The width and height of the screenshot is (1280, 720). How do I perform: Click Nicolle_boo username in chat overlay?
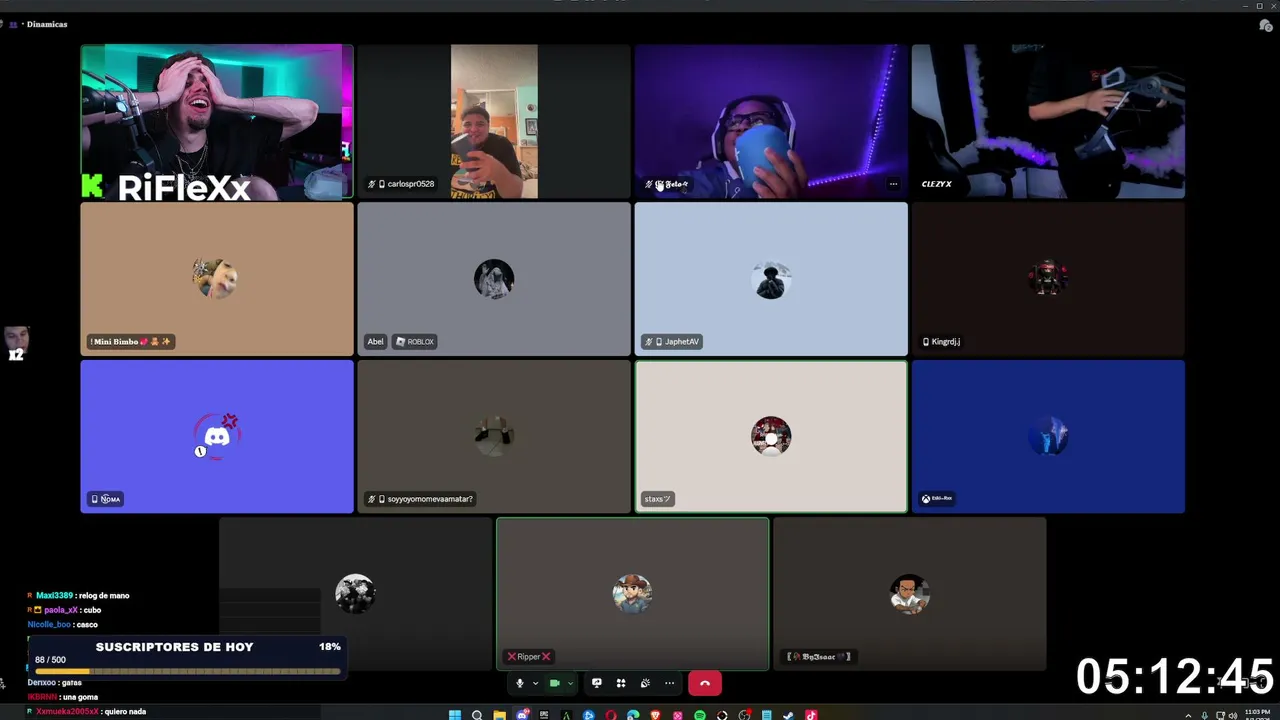[49, 625]
